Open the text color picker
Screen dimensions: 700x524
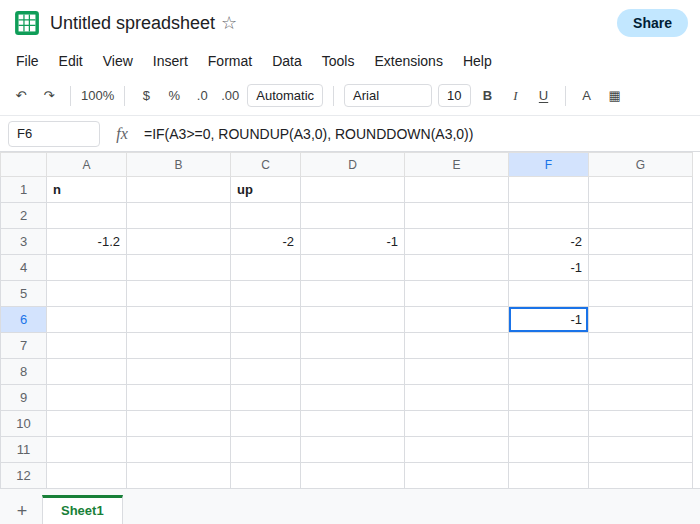pyautogui.click(x=586, y=96)
